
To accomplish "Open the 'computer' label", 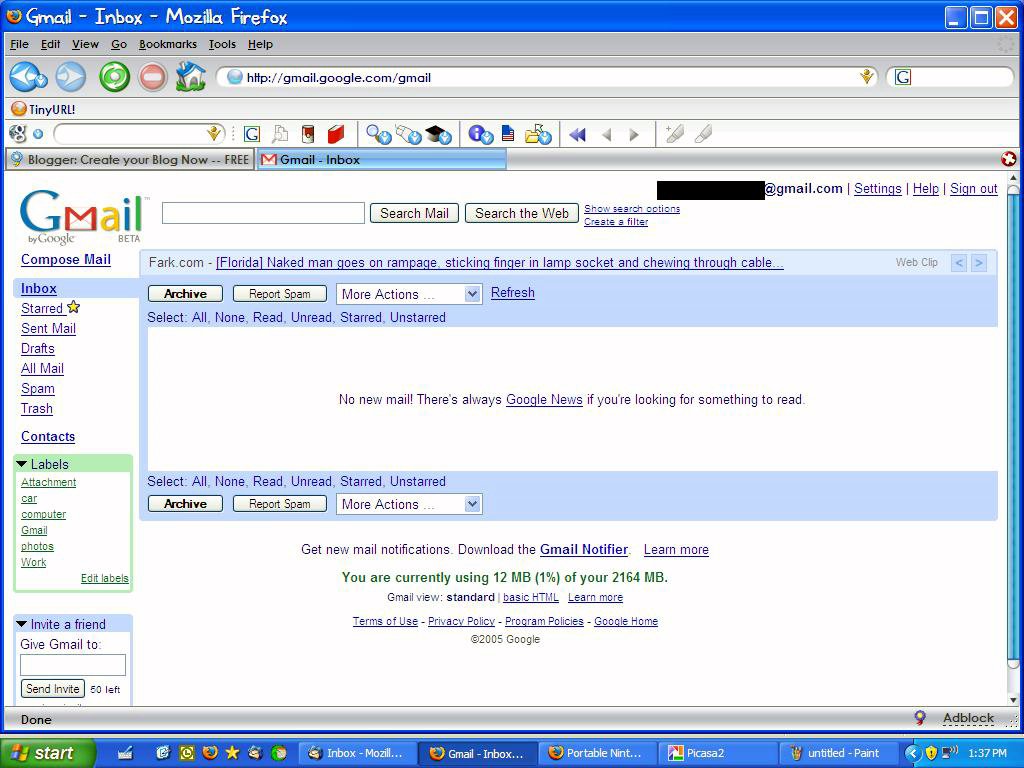I will tap(43, 514).
